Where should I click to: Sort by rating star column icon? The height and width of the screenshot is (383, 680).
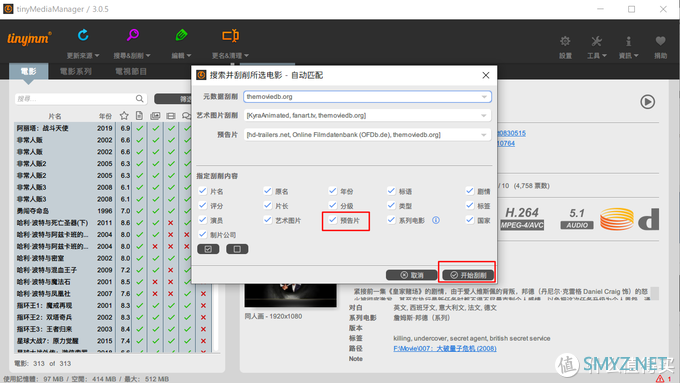[124, 116]
